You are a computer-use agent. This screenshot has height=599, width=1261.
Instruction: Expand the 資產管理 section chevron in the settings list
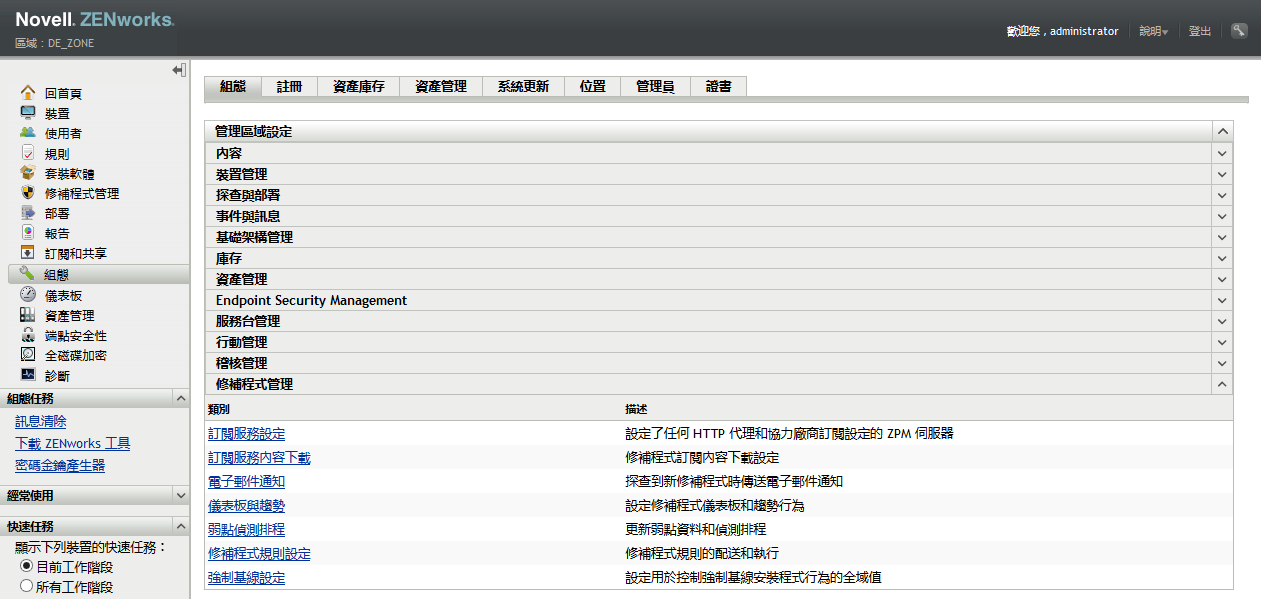coord(1222,279)
